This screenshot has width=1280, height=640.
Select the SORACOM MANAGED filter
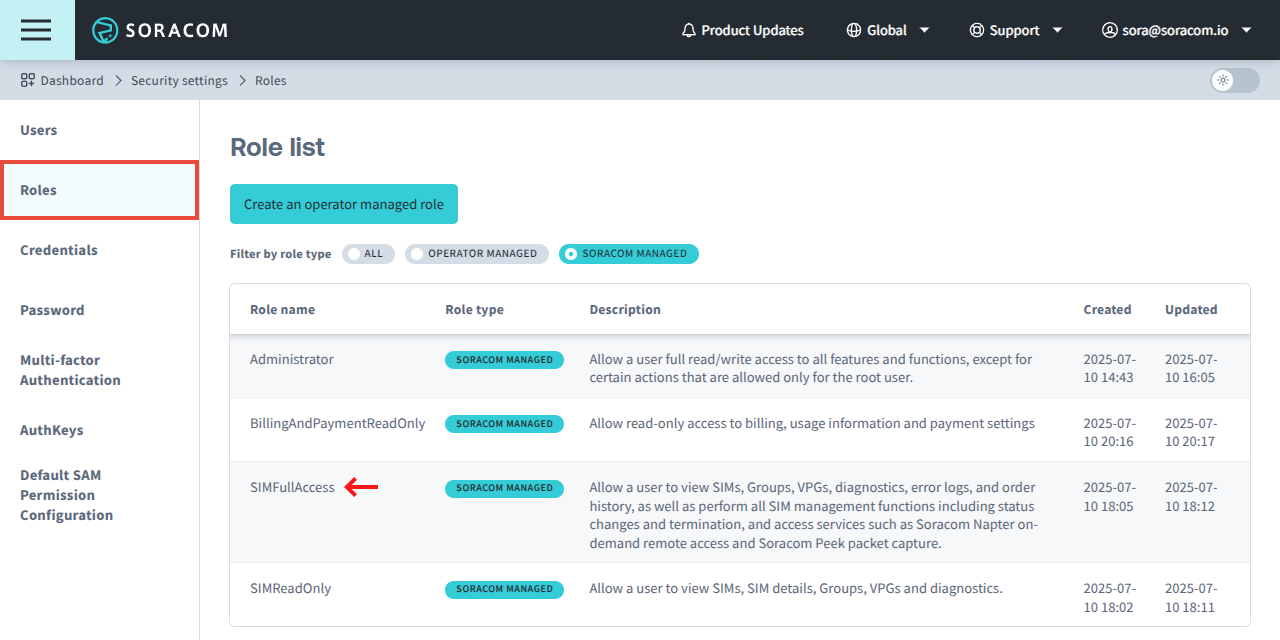628,253
